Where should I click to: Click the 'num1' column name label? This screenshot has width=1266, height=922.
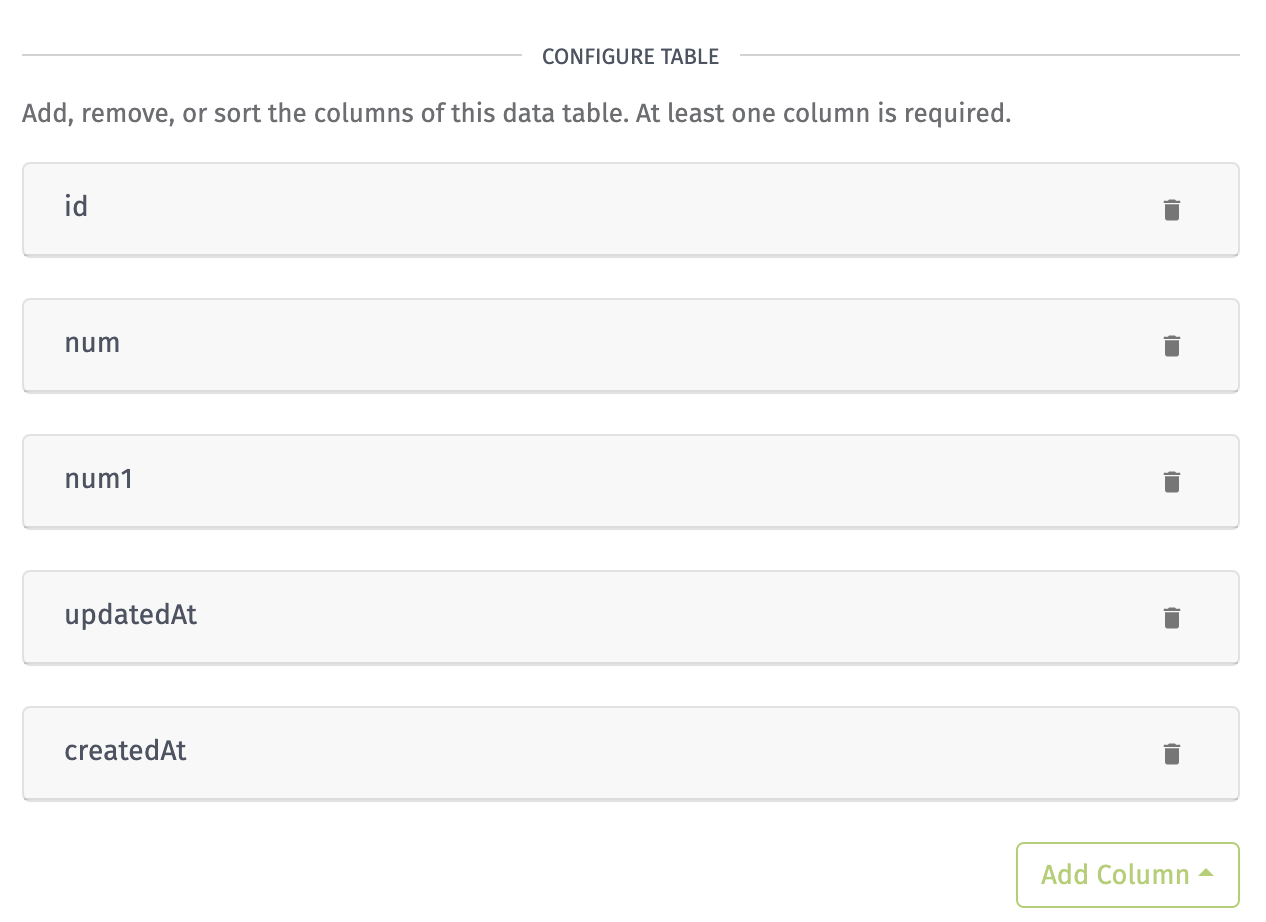point(99,479)
